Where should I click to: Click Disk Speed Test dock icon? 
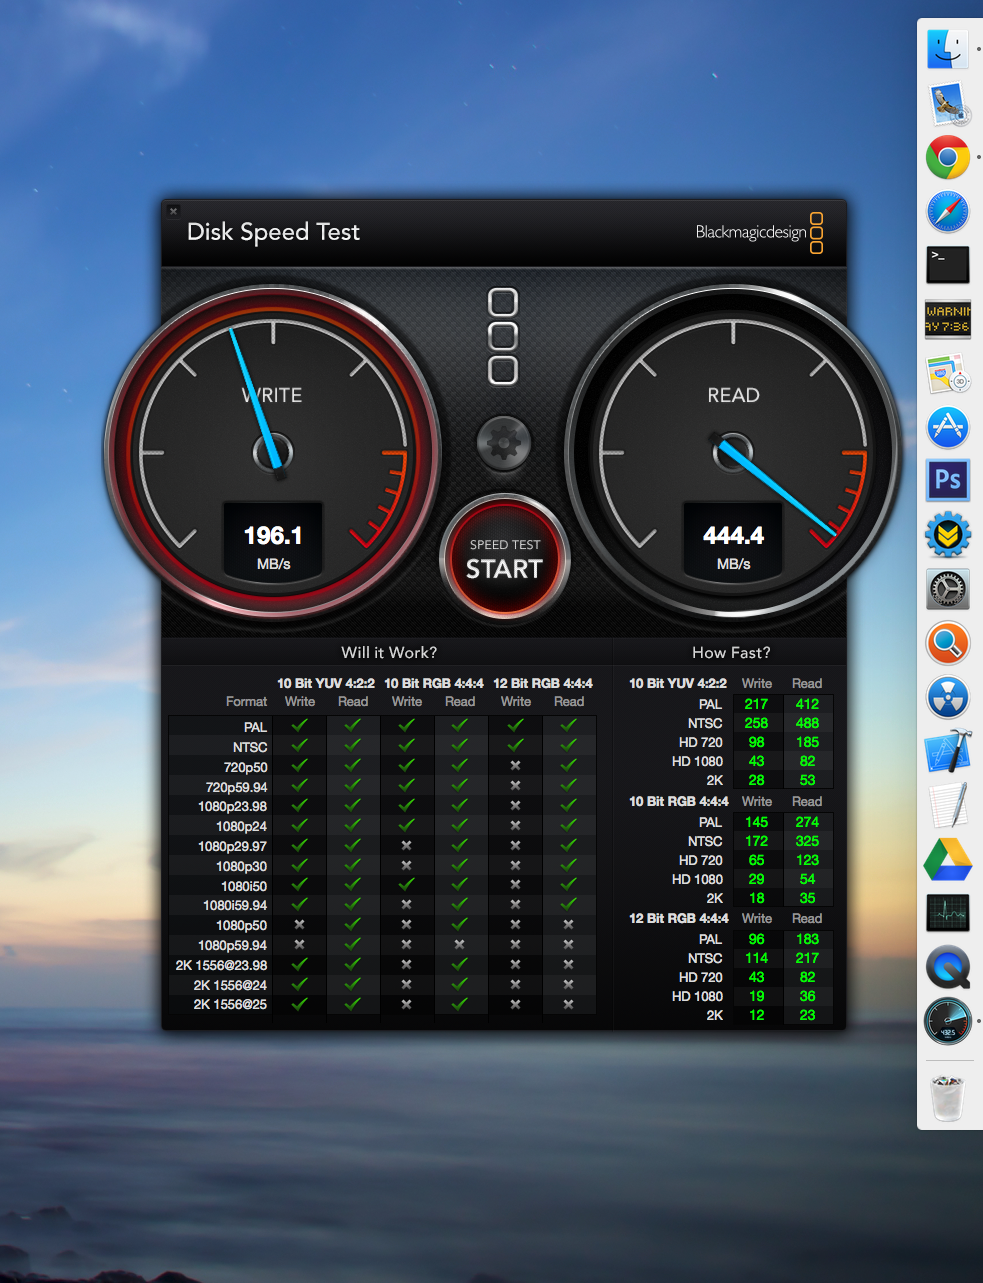[x=947, y=1021]
